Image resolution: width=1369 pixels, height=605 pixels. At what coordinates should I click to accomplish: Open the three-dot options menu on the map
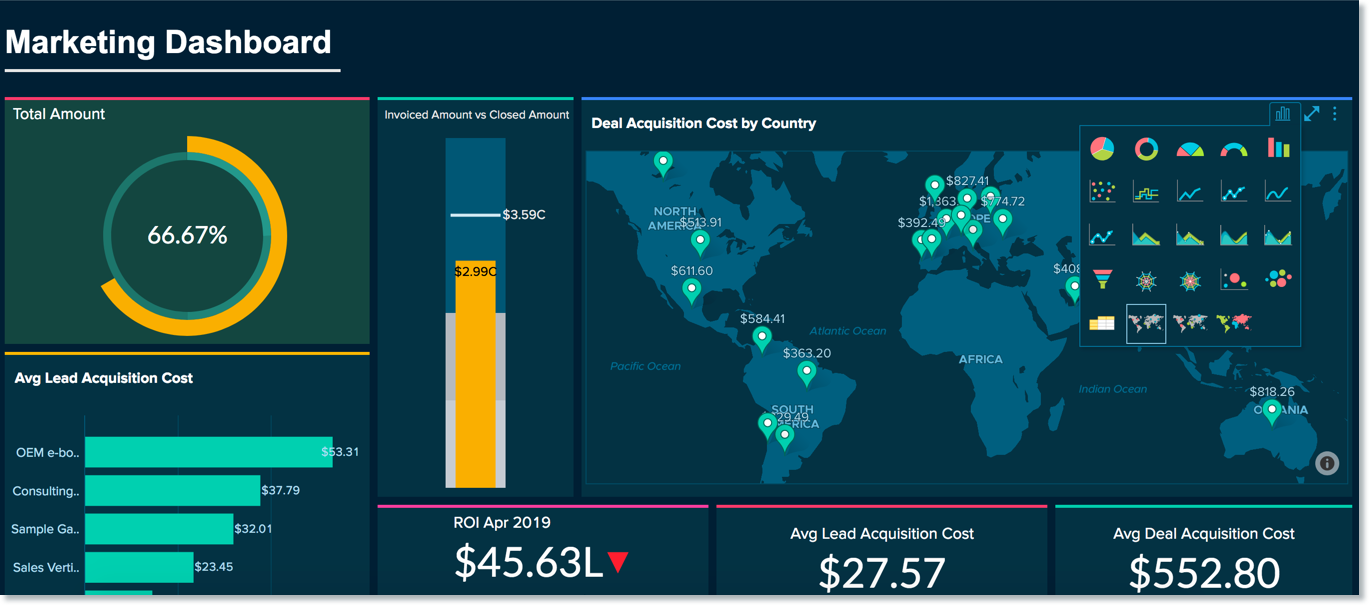coord(1334,113)
